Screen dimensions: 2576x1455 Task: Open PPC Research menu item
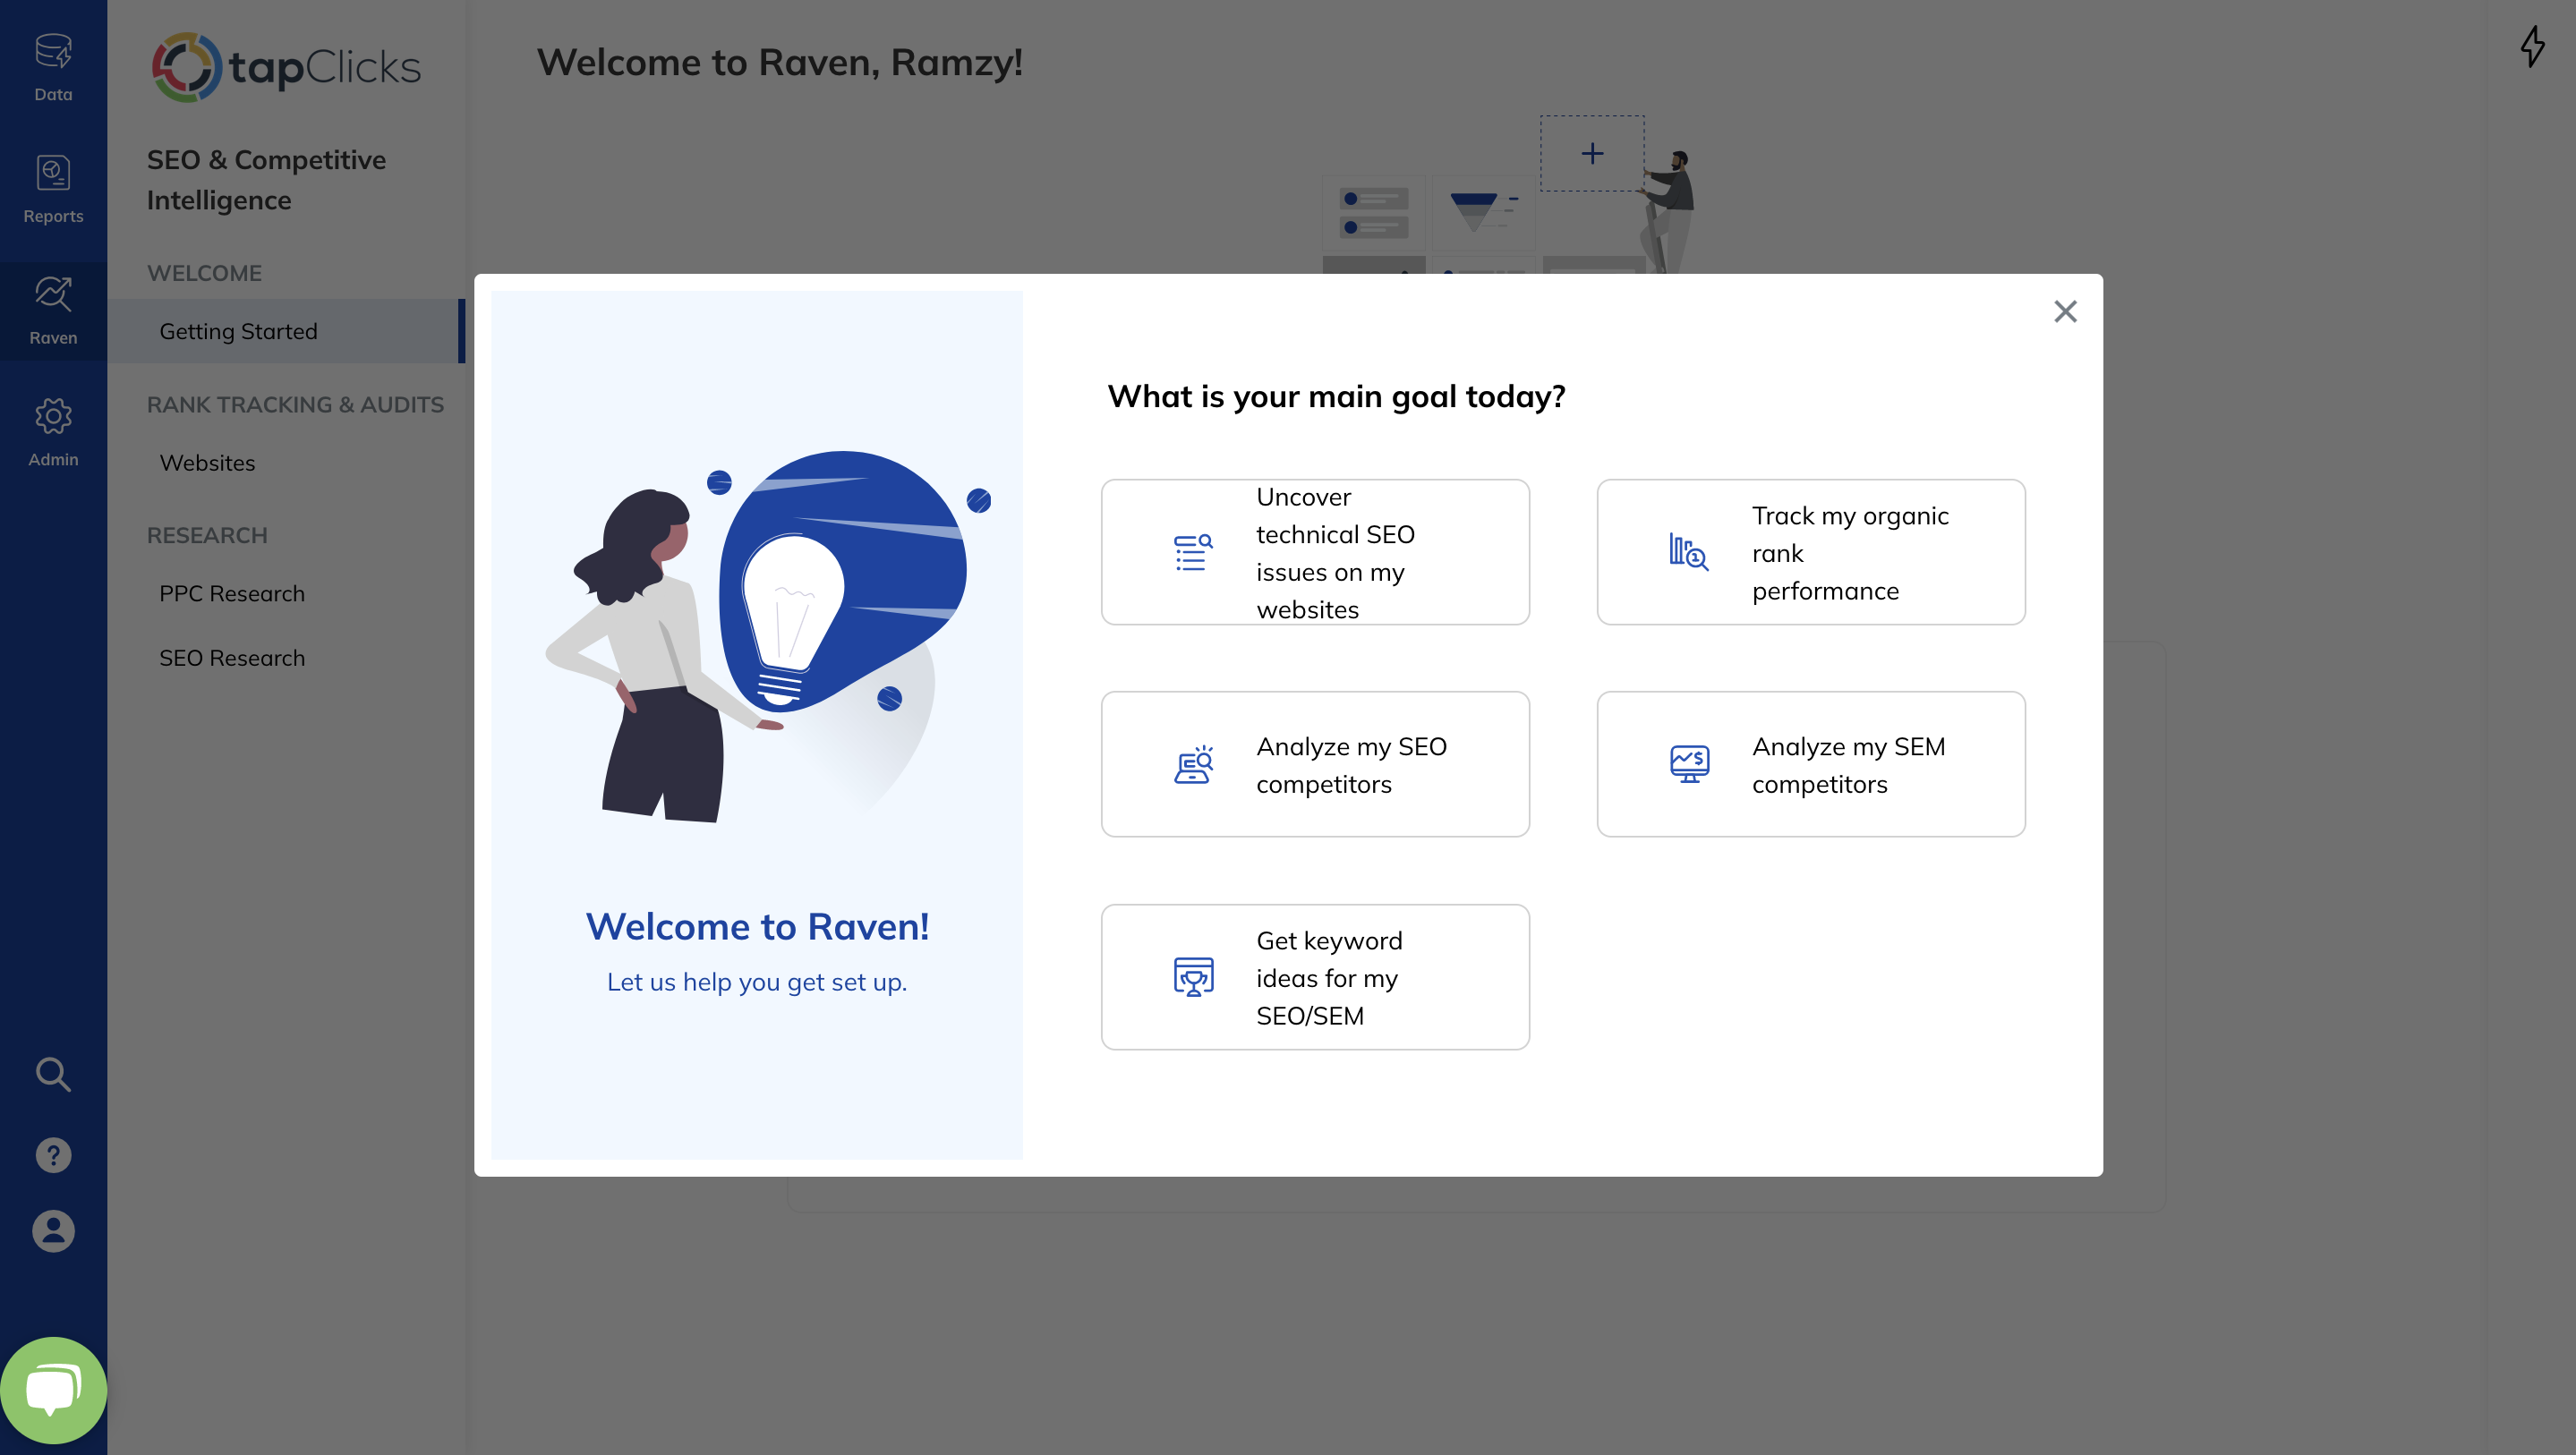coord(232,594)
